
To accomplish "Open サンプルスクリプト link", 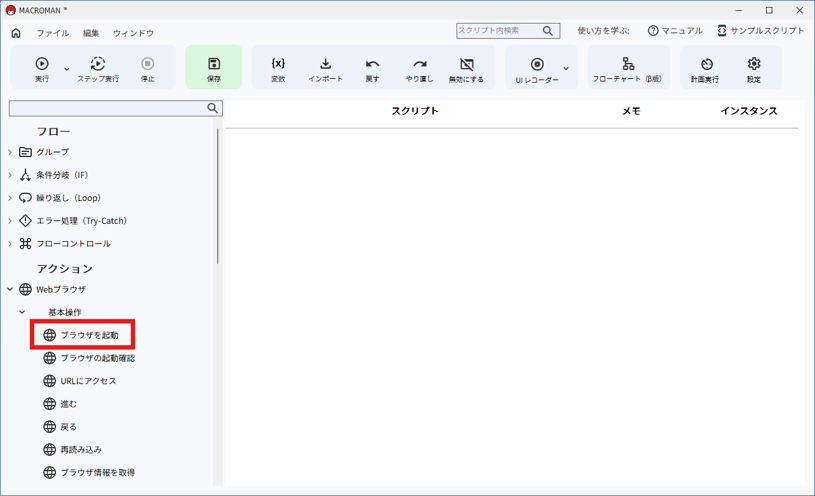I will point(760,31).
